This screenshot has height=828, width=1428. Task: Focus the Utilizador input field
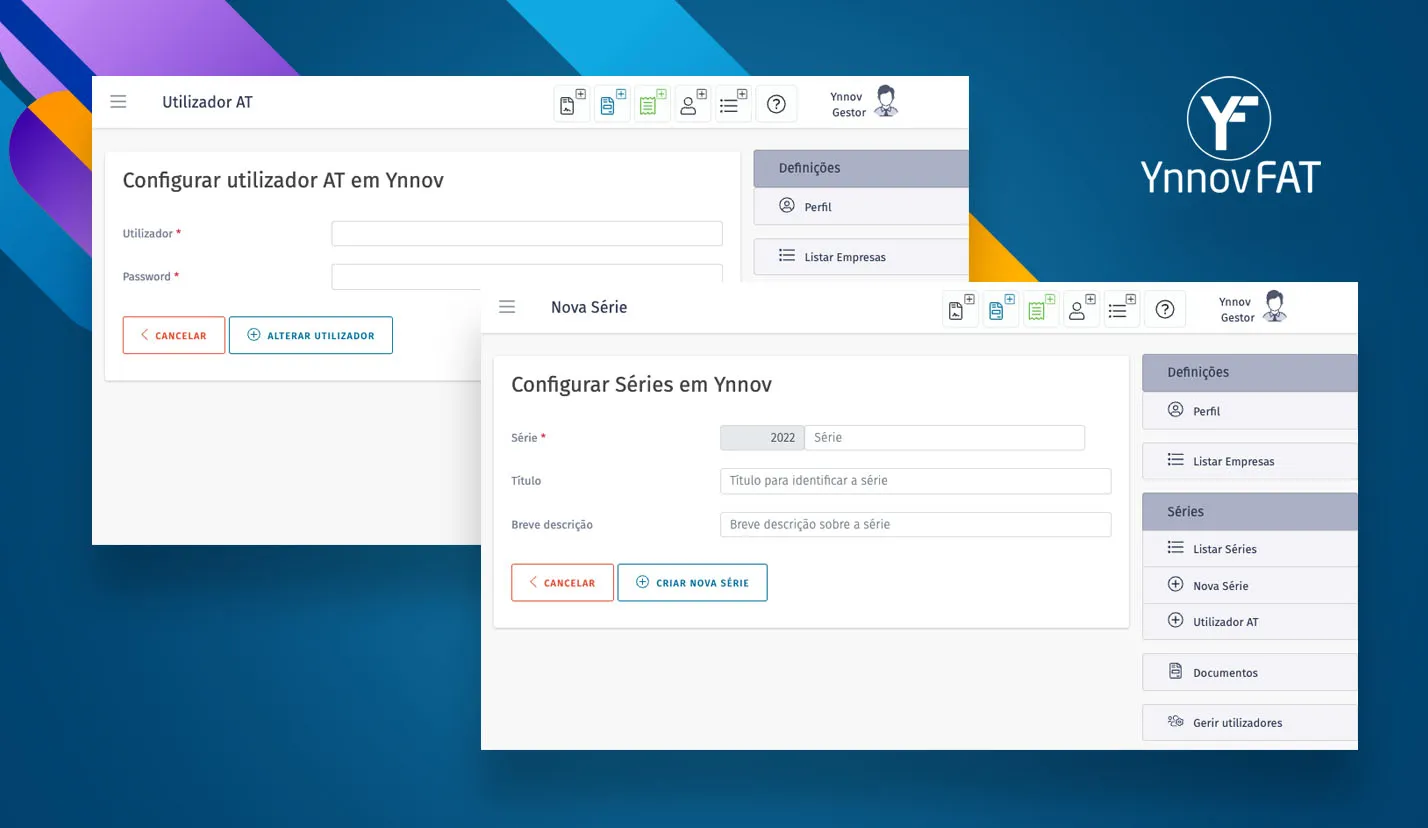pos(527,233)
